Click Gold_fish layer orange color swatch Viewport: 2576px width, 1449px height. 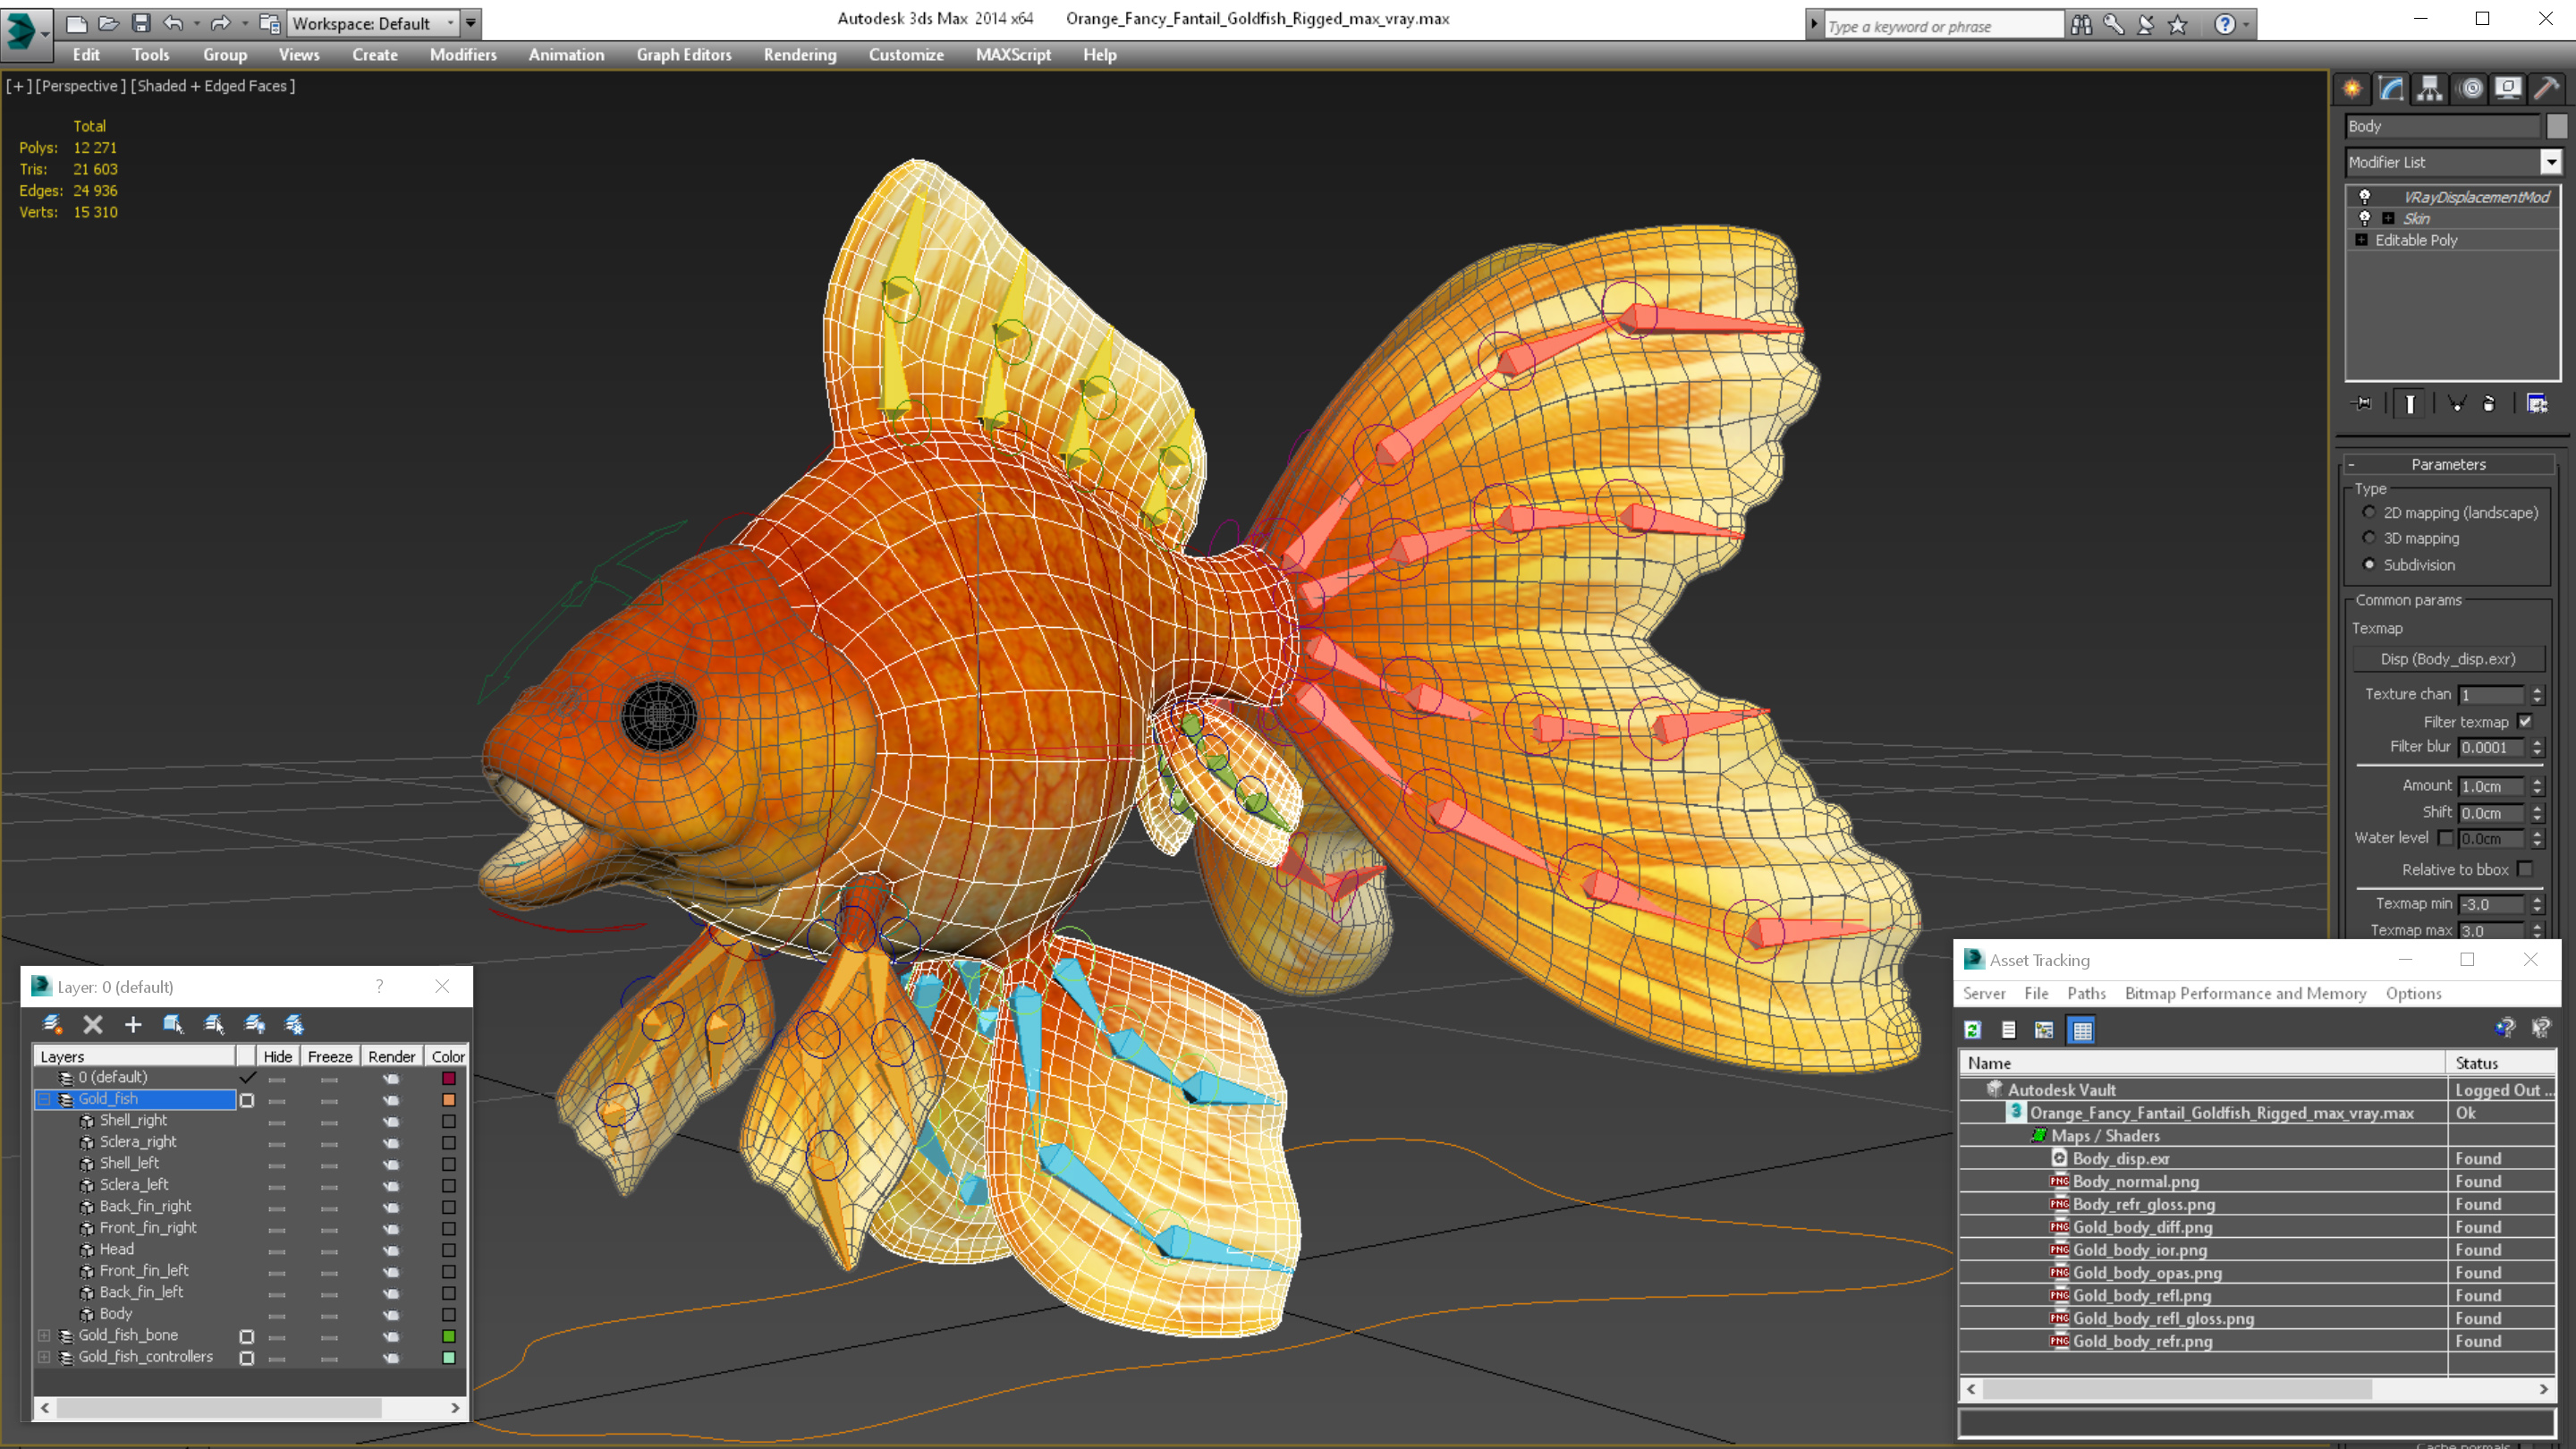coord(449,1100)
